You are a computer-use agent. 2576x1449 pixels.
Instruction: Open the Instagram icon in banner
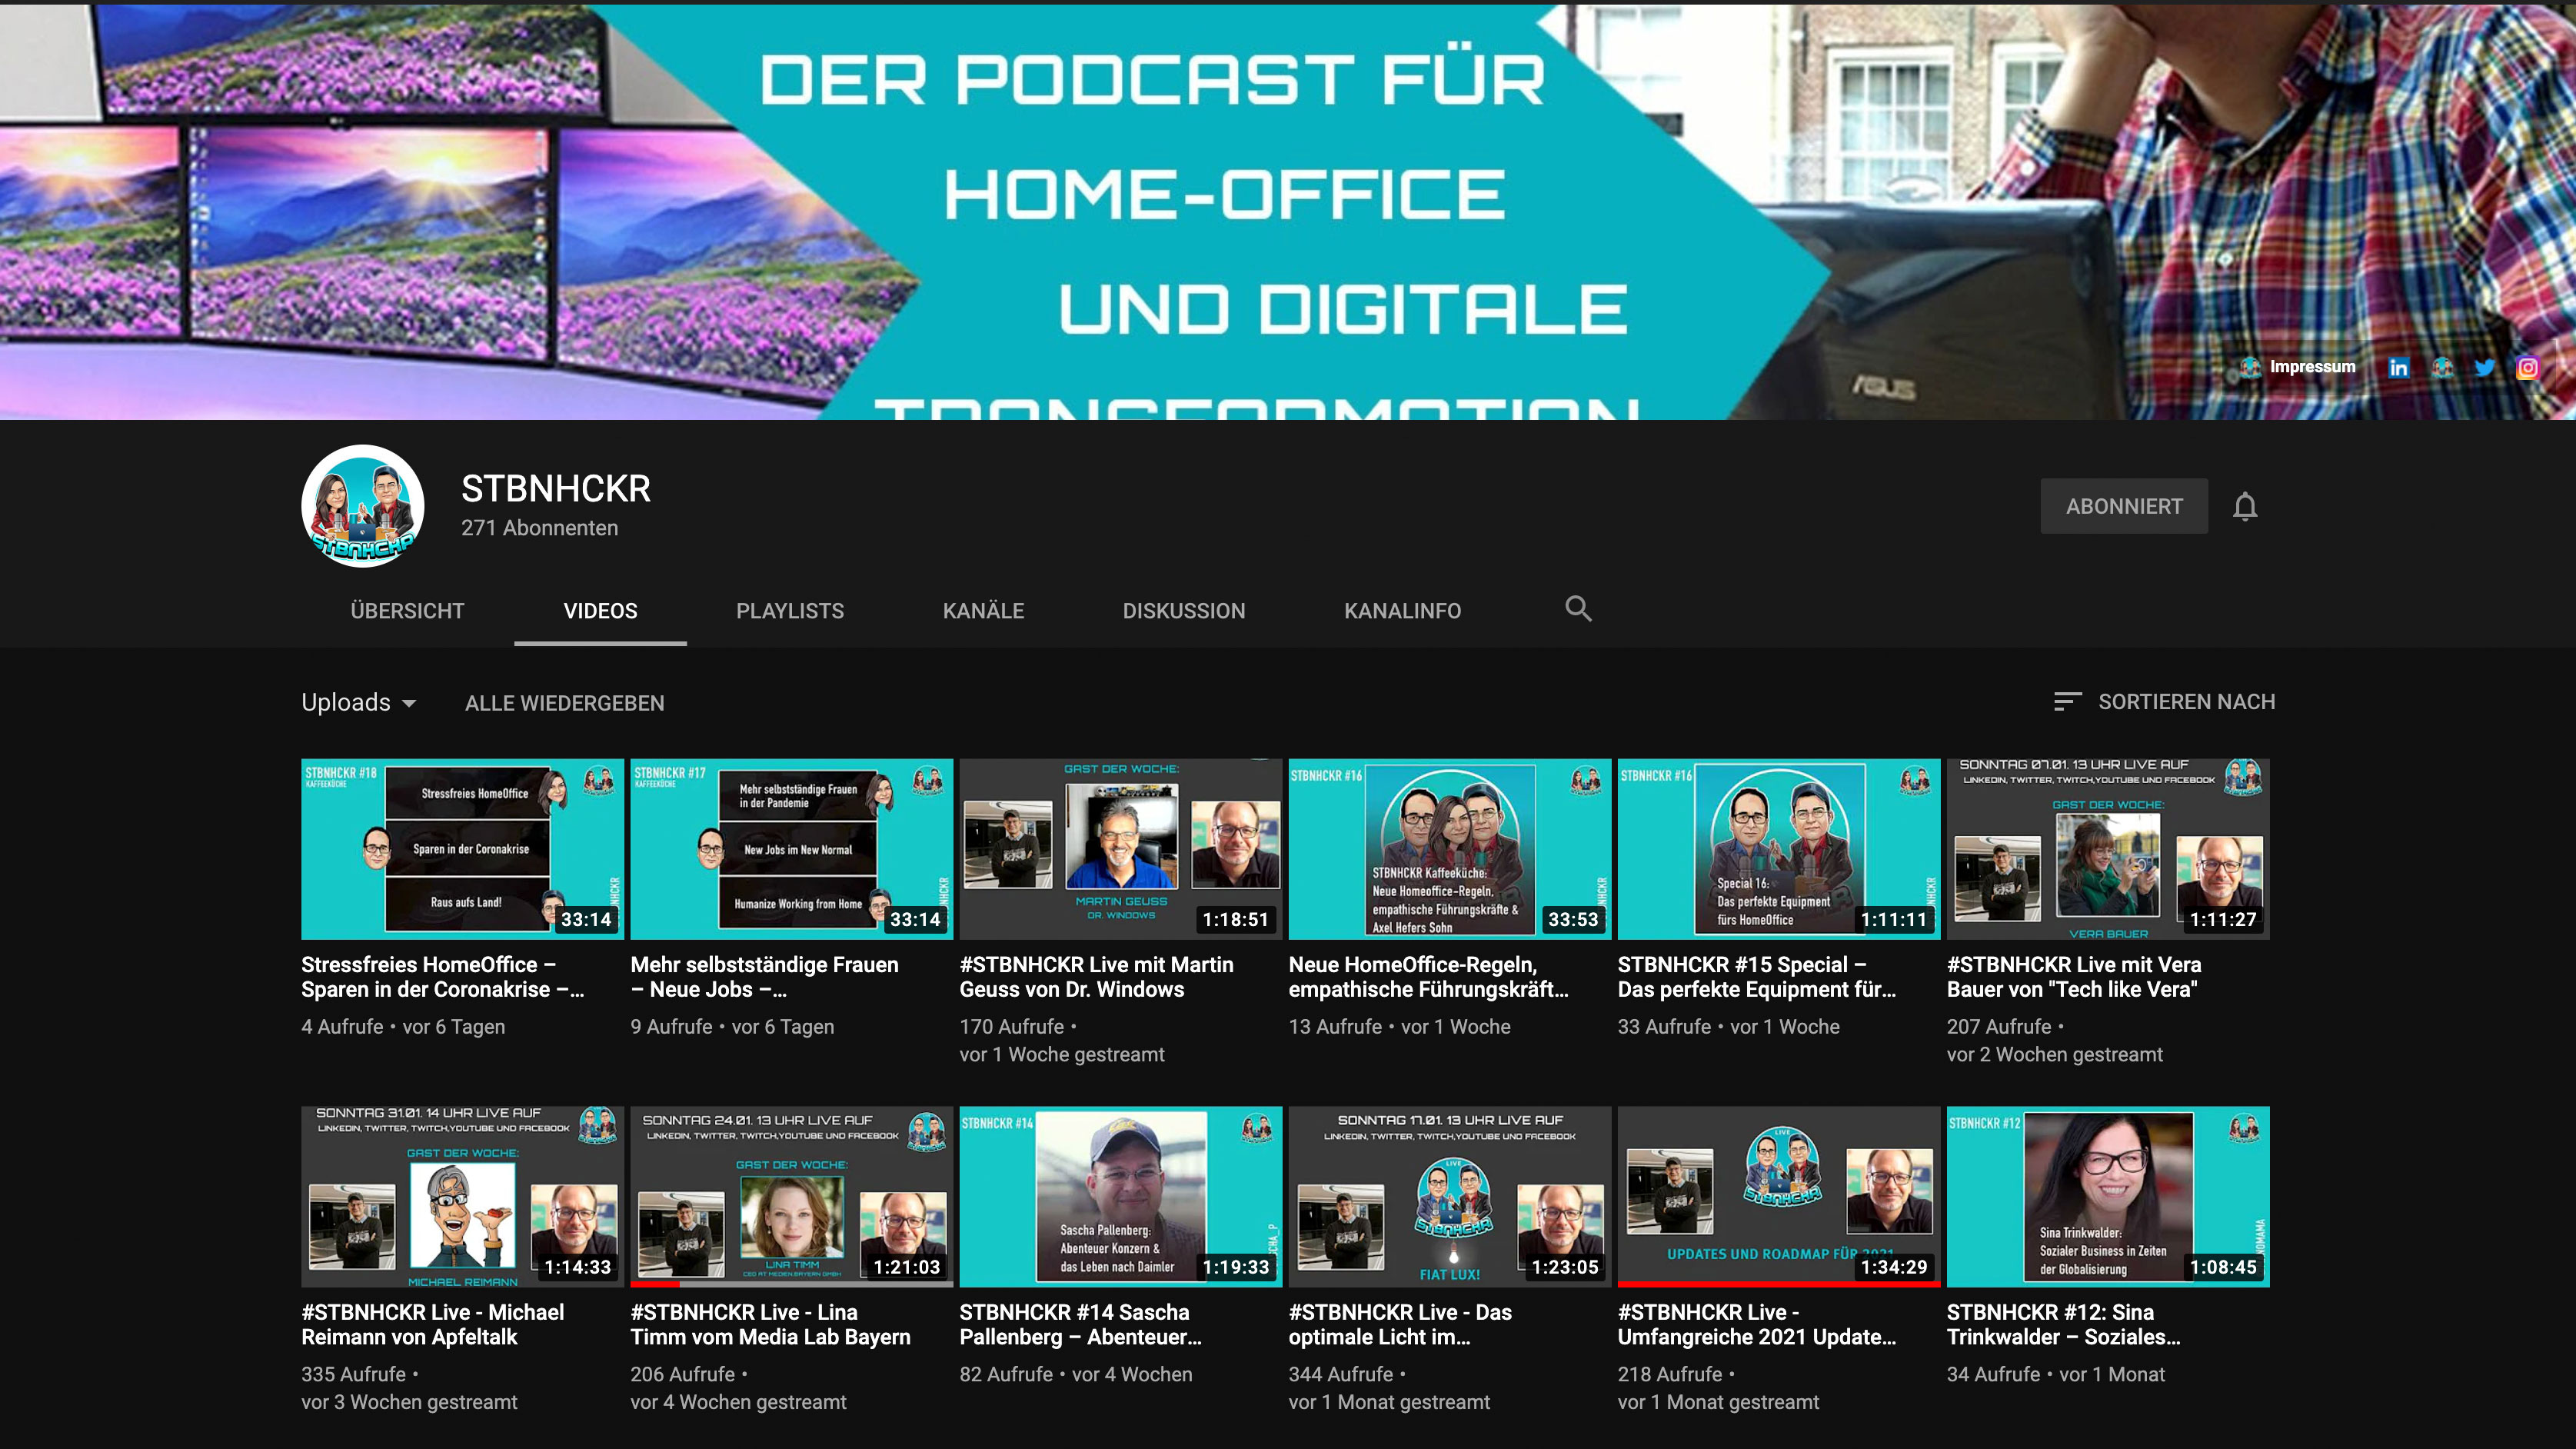point(2527,368)
